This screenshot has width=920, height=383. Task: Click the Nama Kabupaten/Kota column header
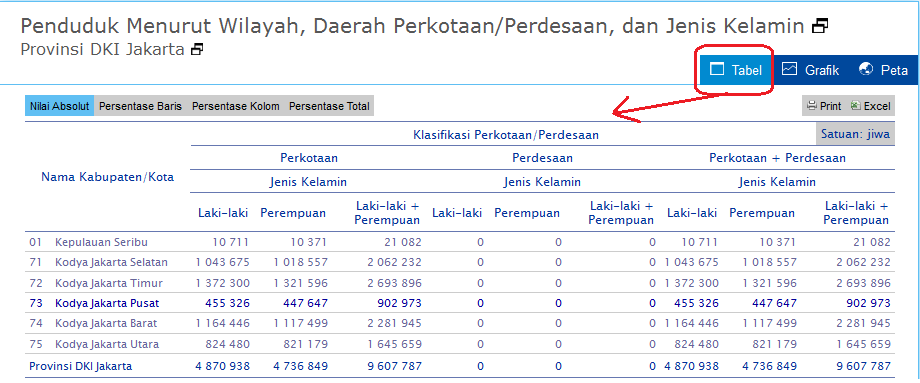[107, 177]
